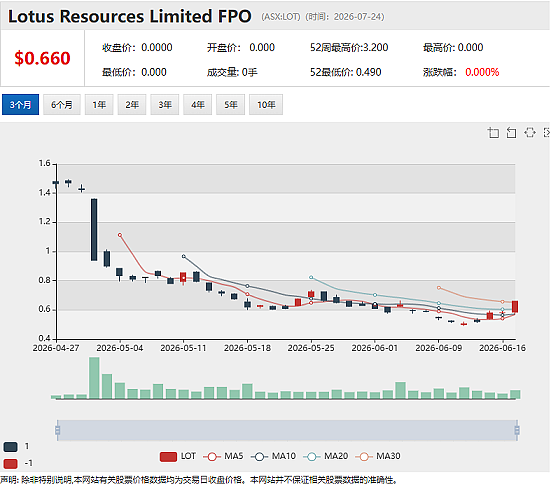Switch to the 6个月 range

click(62, 105)
